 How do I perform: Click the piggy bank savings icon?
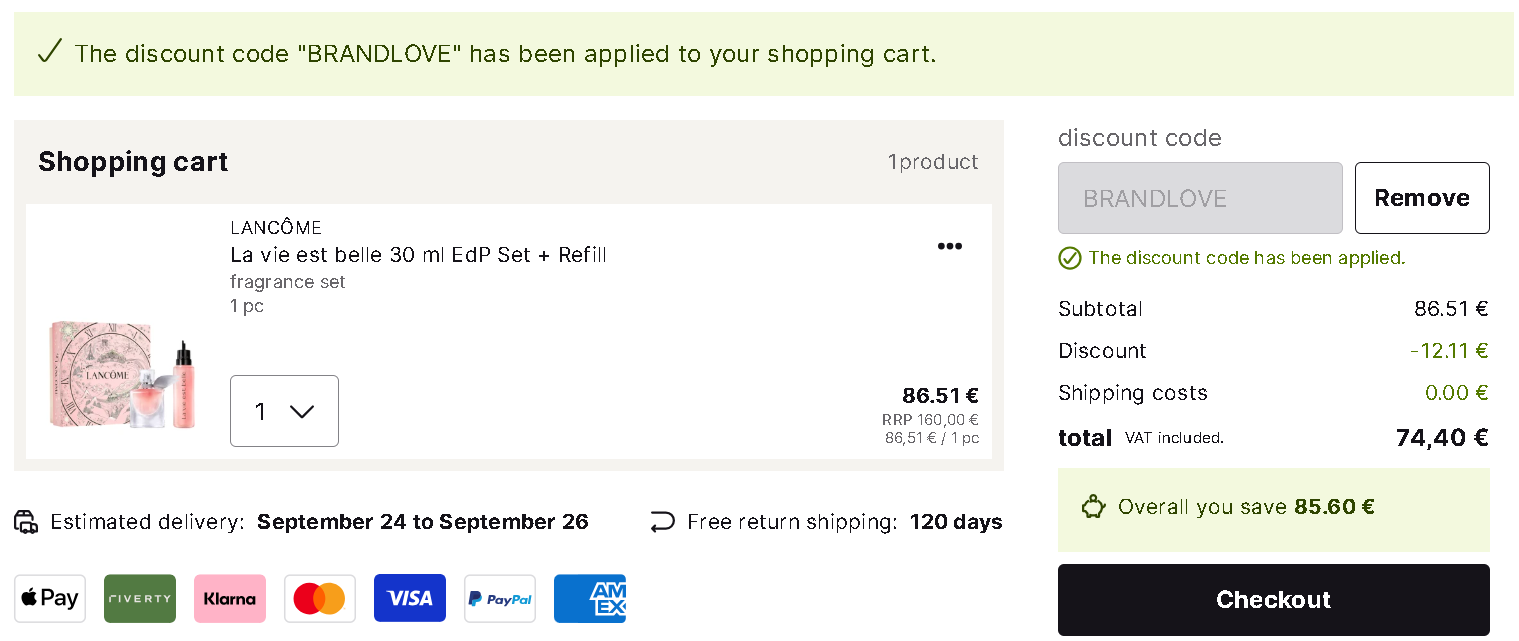1093,507
